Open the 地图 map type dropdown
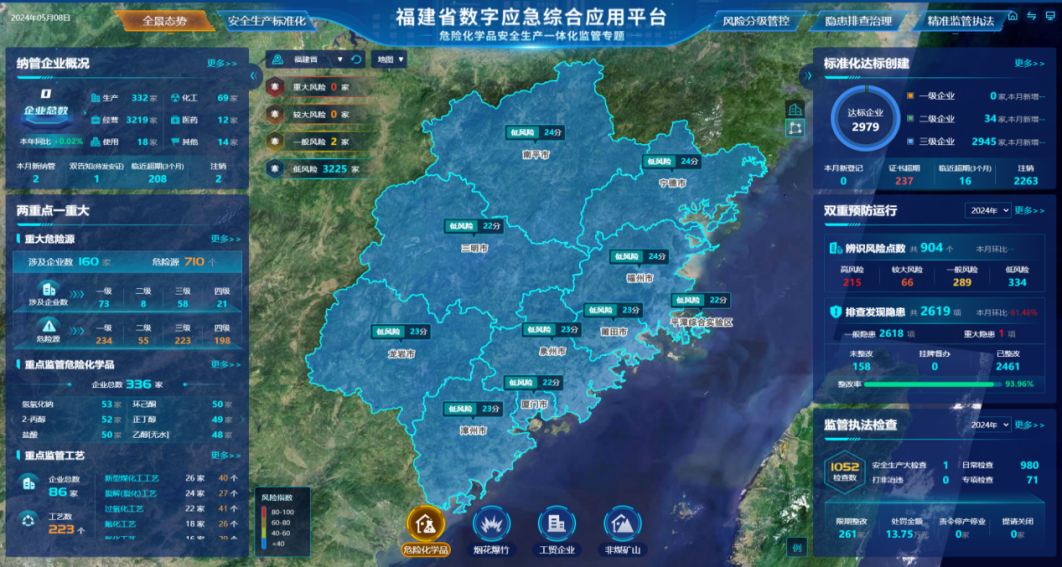The height and width of the screenshot is (567, 1062). pyautogui.click(x=389, y=60)
